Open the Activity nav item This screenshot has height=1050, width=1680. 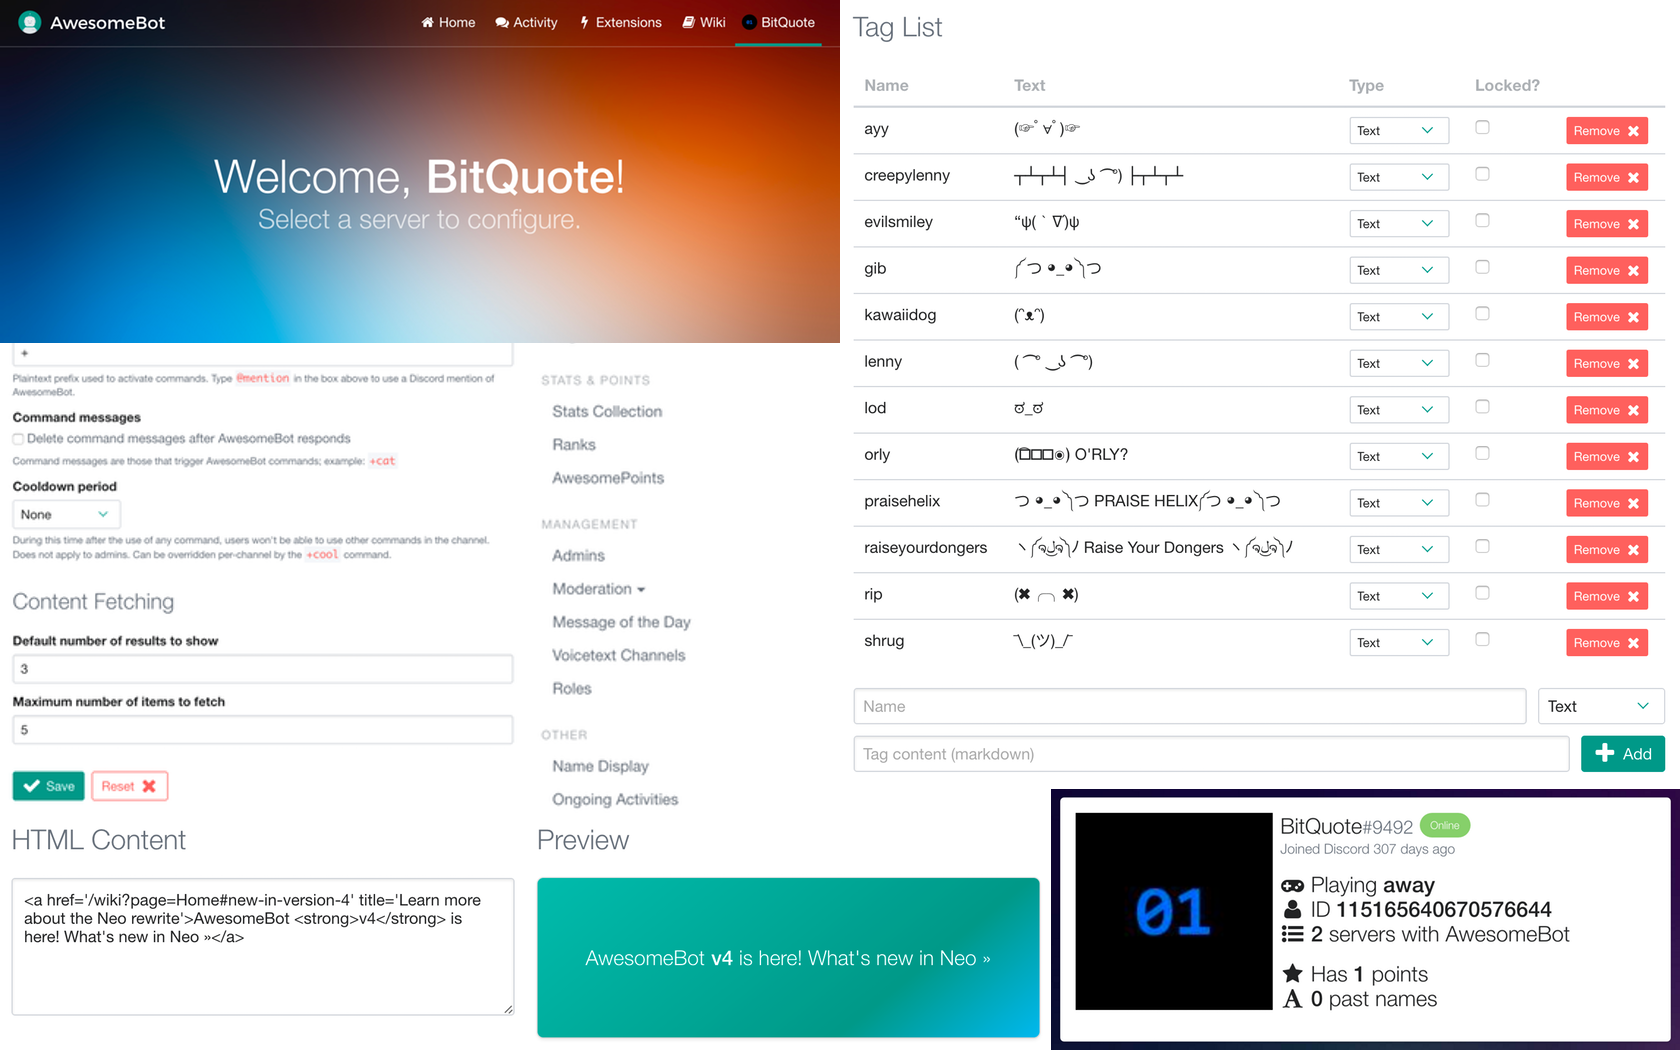[526, 22]
